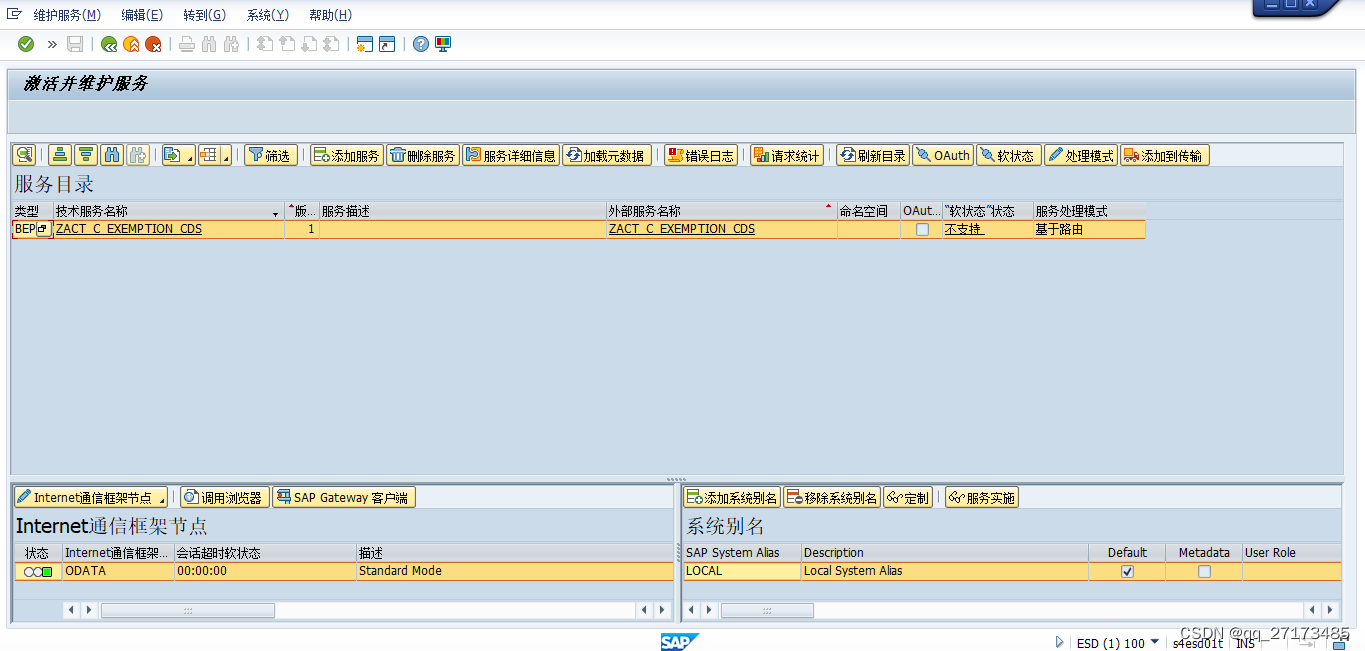Click the status bar expand triangle near ESD
Screen dimensions: 1365x651
[1060, 642]
